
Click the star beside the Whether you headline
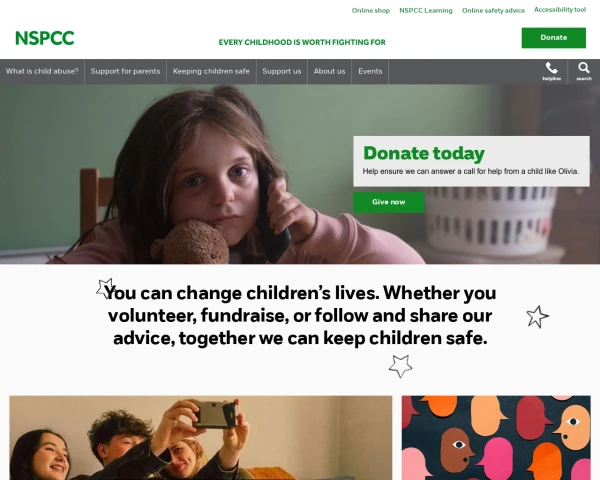(537, 317)
